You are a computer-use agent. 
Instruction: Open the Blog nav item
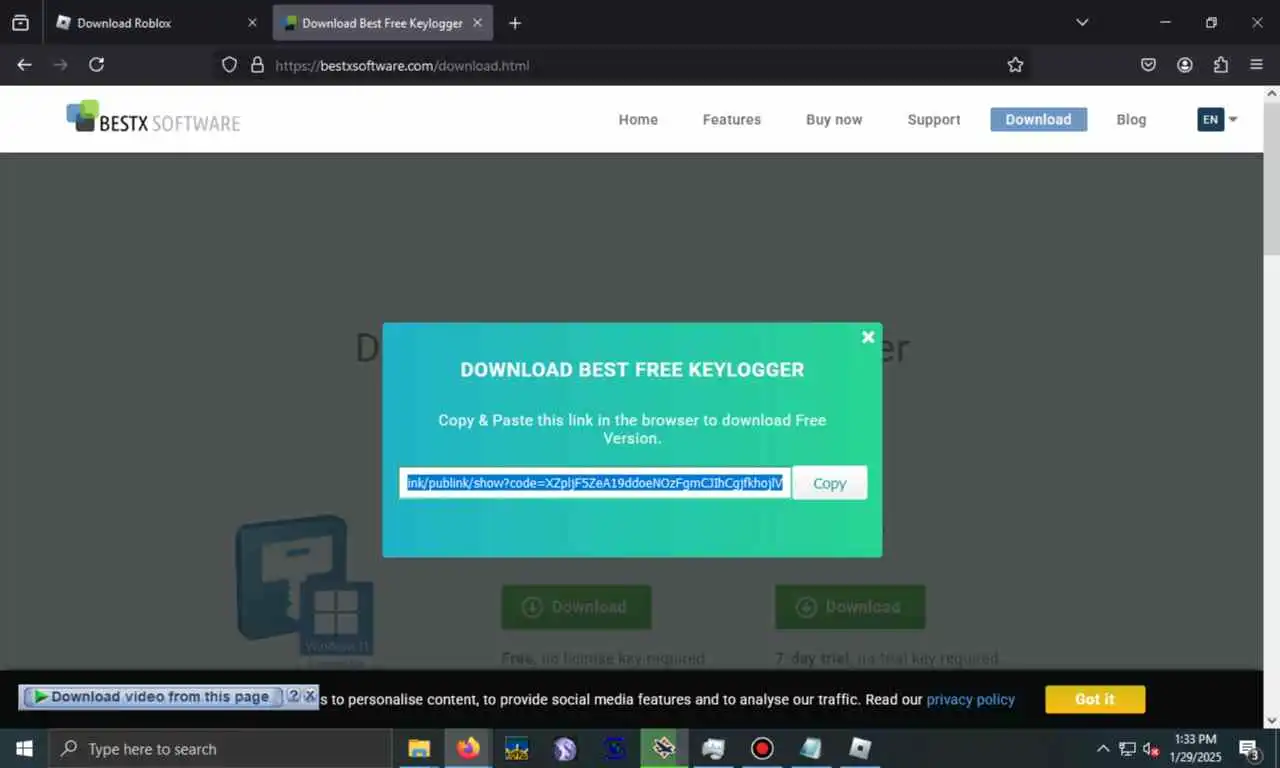1131,119
